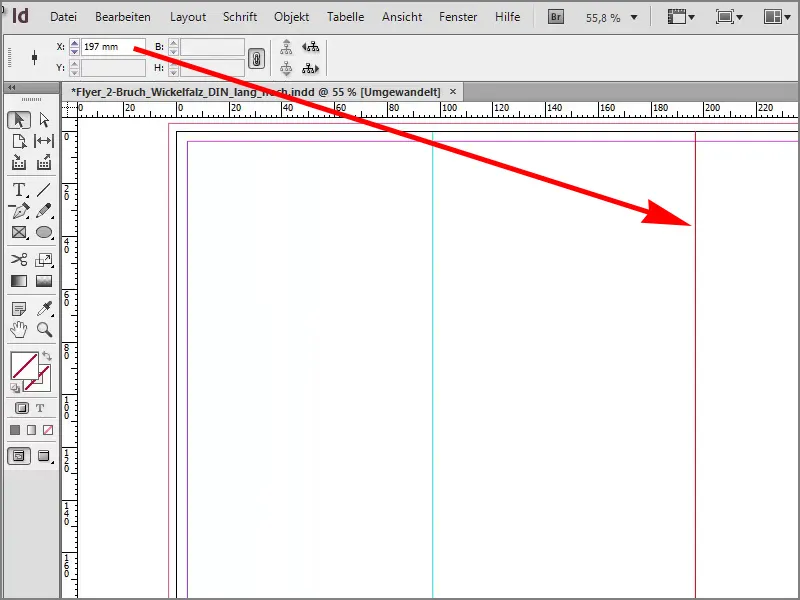Select the Hand tool
800x600 pixels.
coord(19,330)
